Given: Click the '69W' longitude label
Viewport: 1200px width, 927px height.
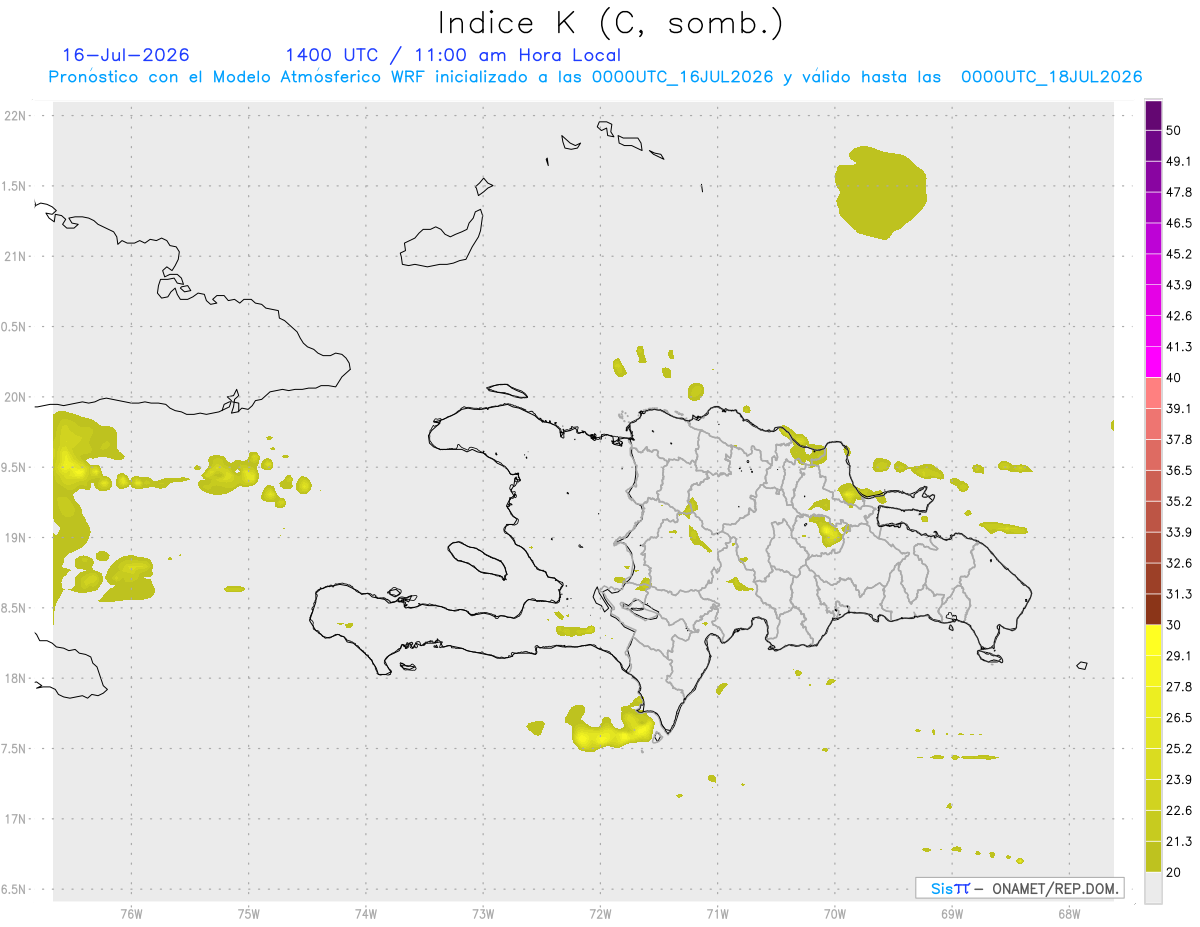Looking at the screenshot, I should click(952, 914).
